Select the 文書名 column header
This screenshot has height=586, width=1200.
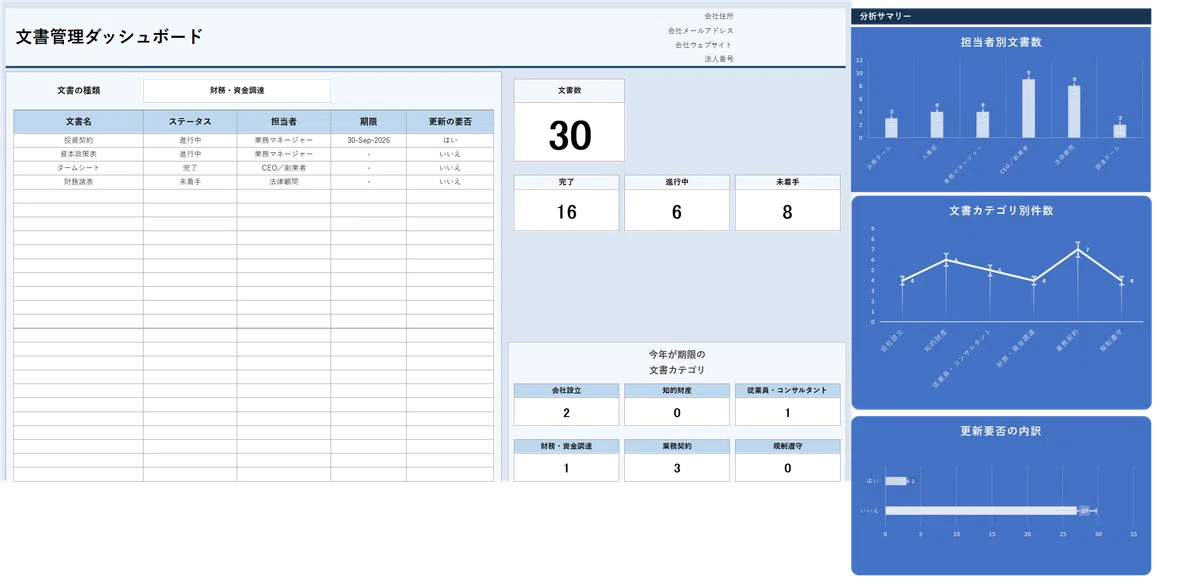(x=78, y=122)
